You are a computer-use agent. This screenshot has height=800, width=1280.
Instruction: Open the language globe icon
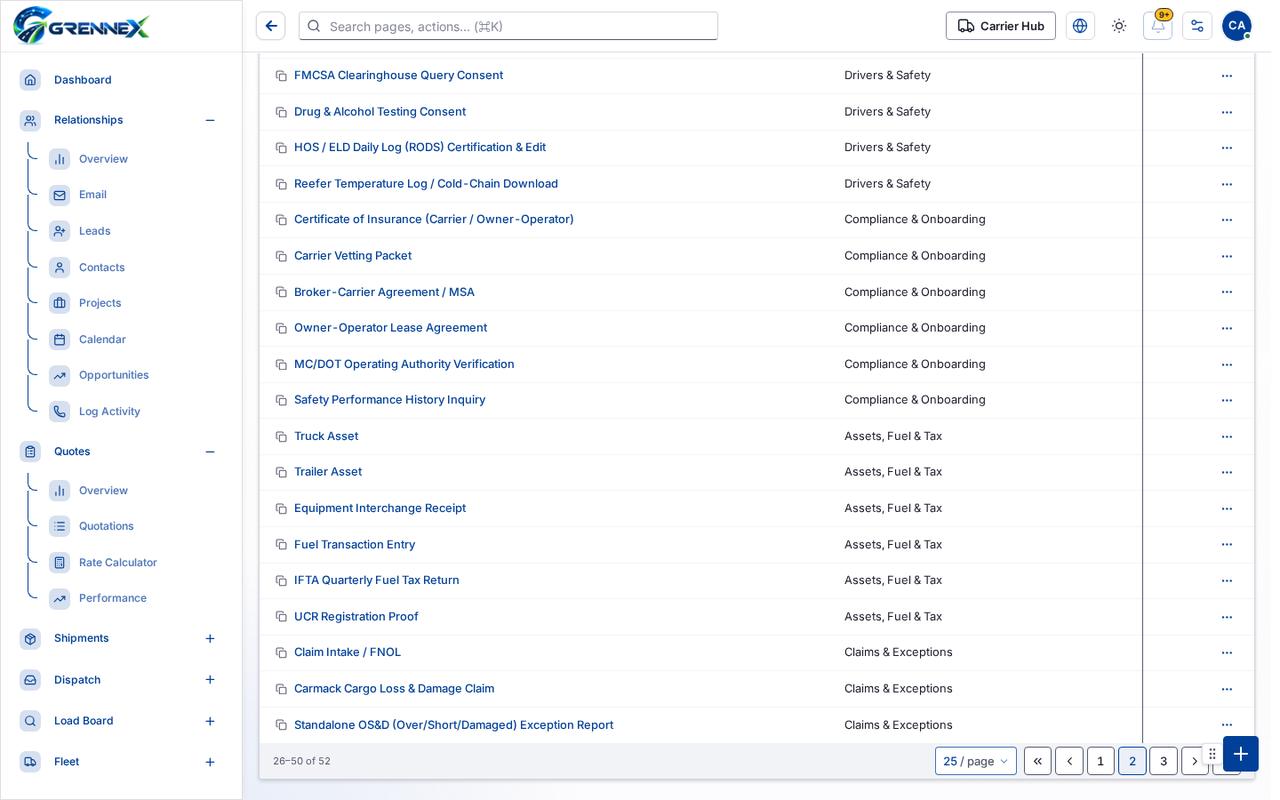point(1080,26)
